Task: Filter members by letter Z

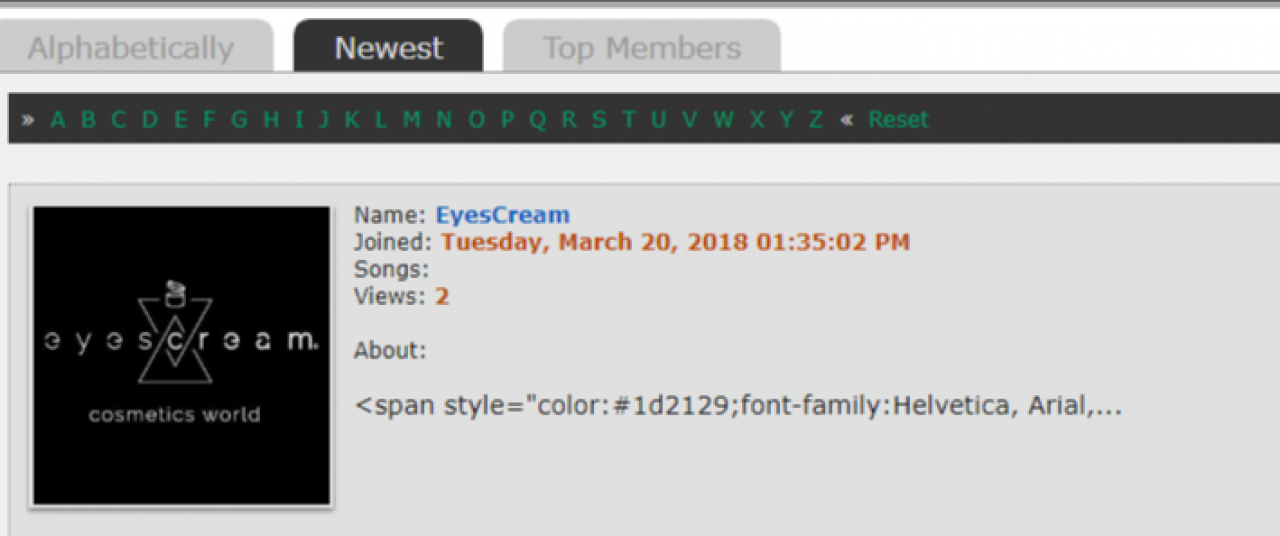Action: pyautogui.click(x=816, y=120)
